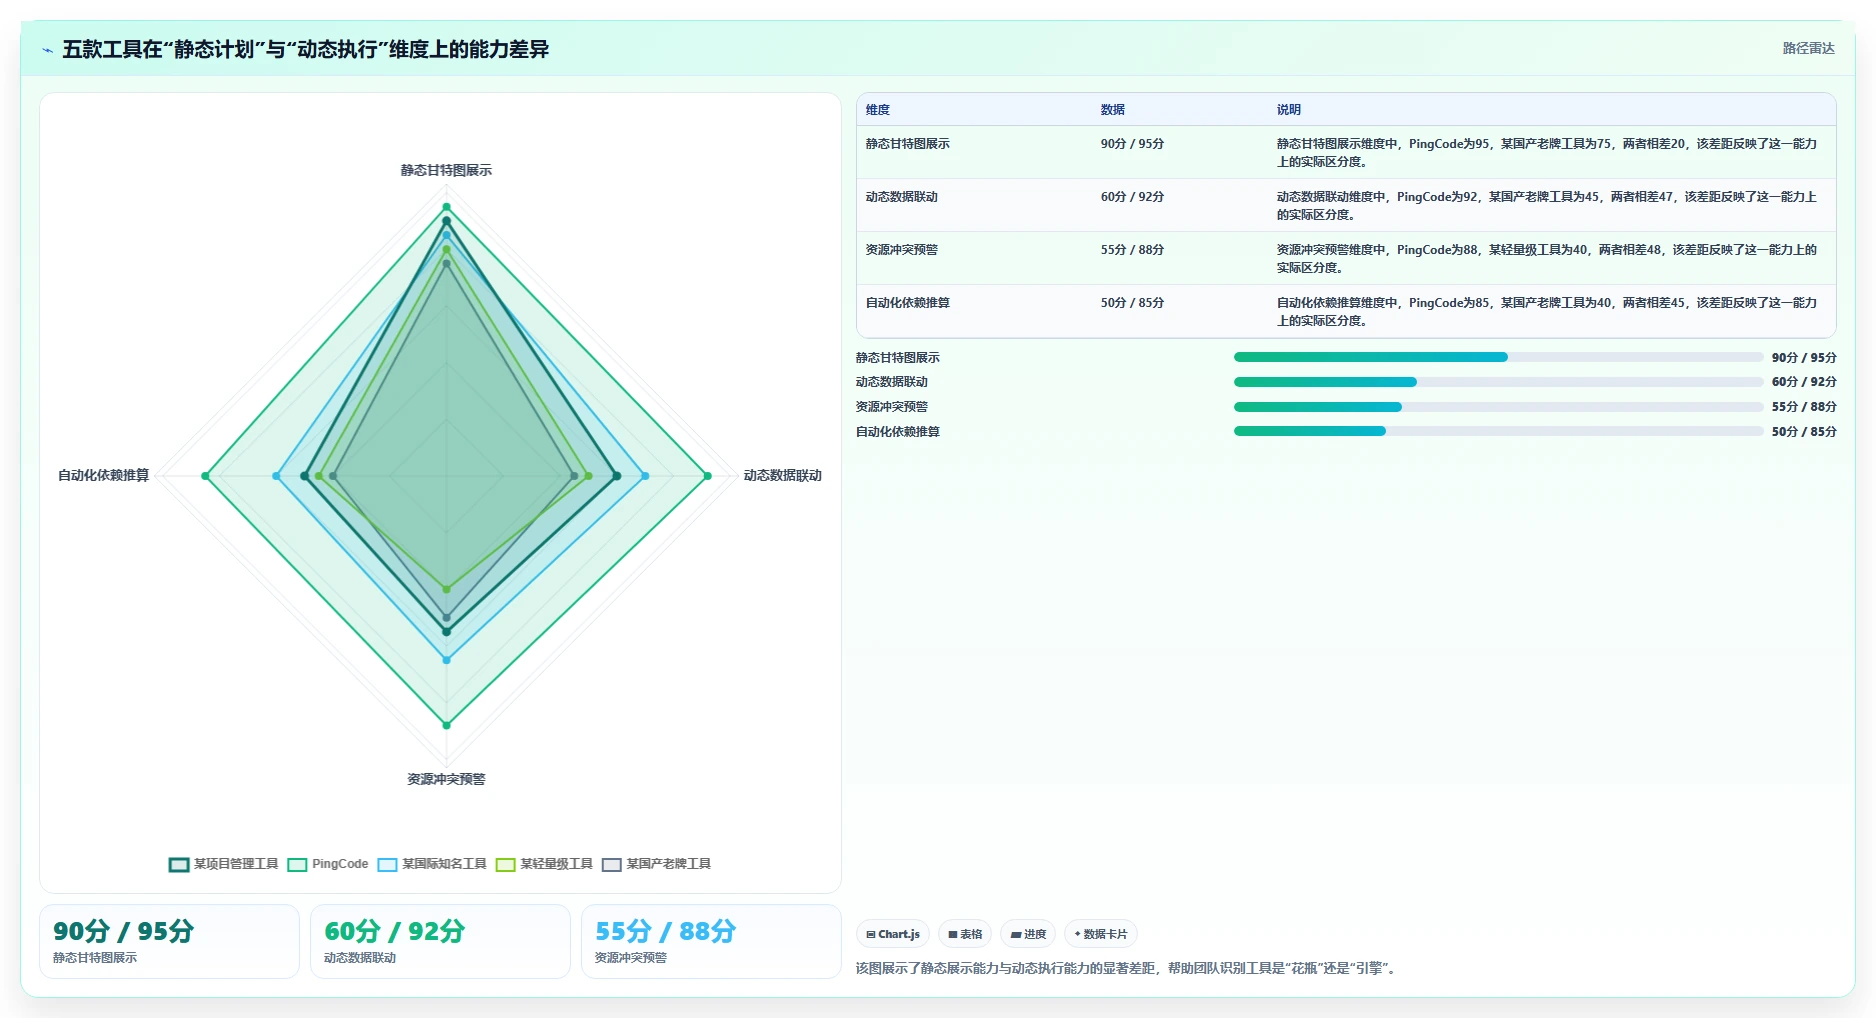Viewport: 1876px width, 1018px height.
Task: Toggle 某国产老牌工具 legend entry
Action: 656,864
